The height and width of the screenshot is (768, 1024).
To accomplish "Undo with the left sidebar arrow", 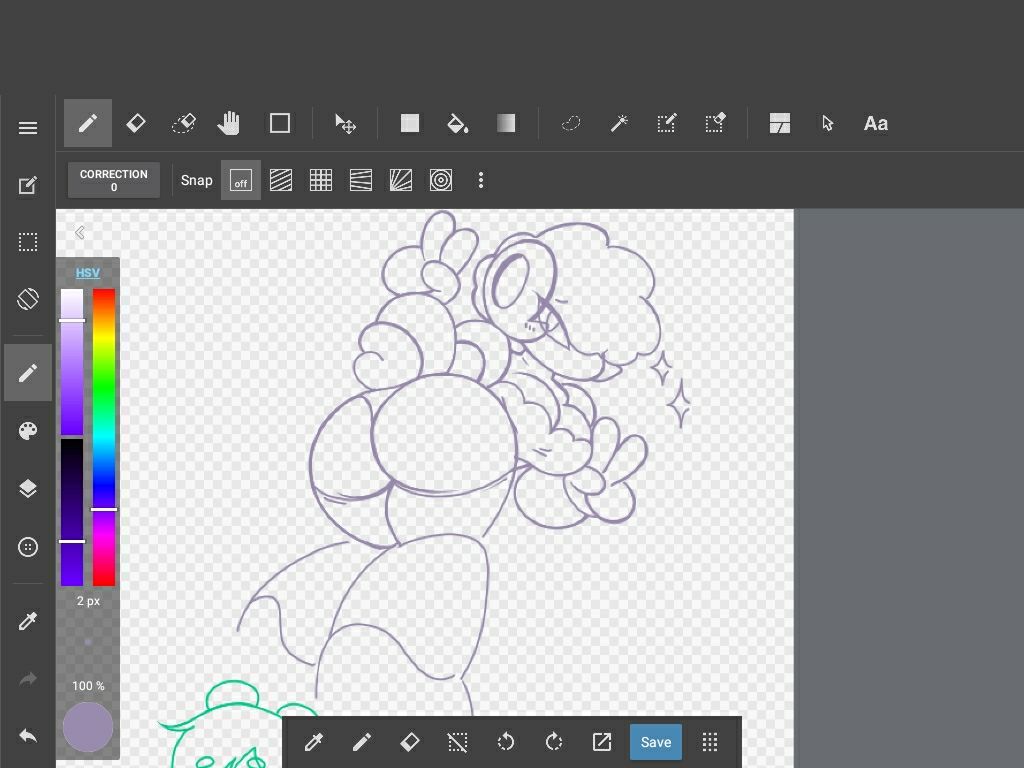I will pos(27,736).
